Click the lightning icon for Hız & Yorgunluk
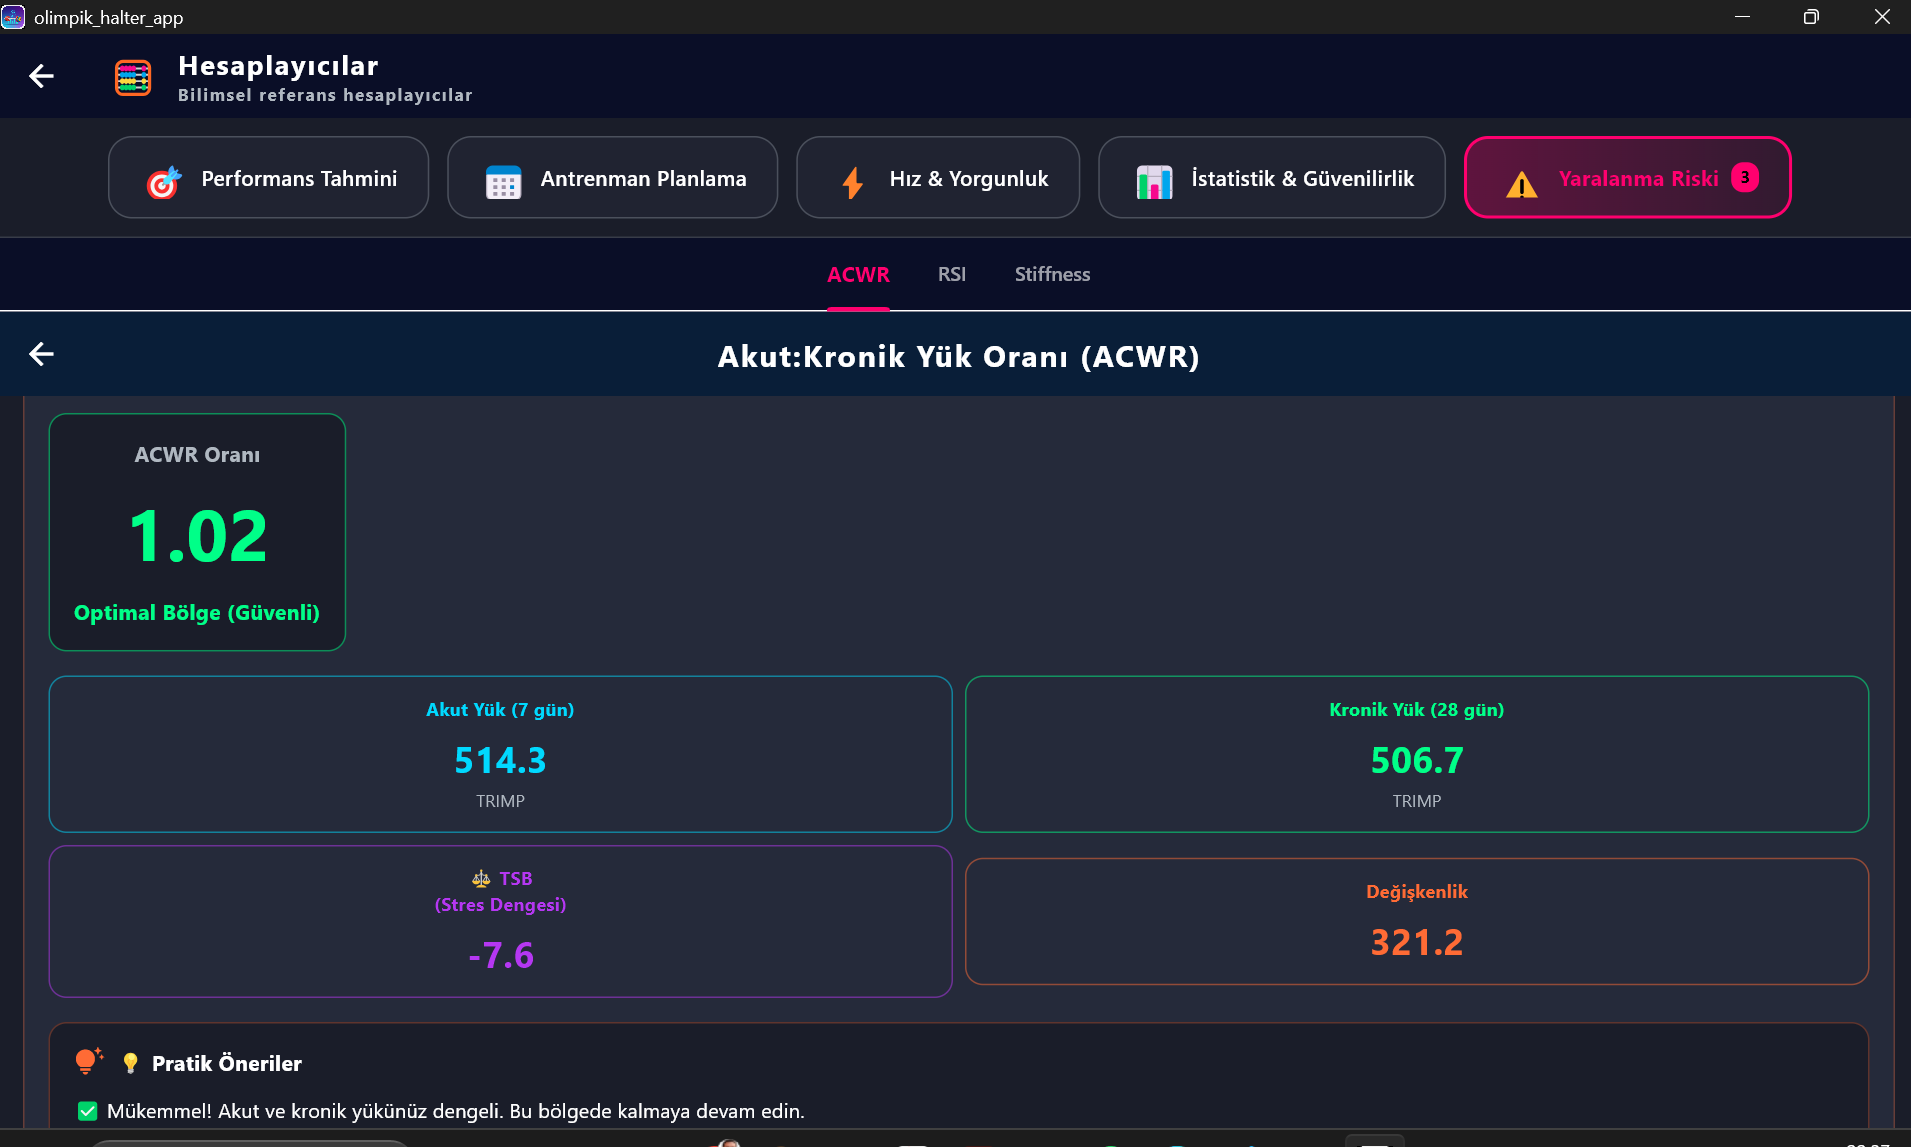Screen dimensions: 1911x1147 [852, 181]
